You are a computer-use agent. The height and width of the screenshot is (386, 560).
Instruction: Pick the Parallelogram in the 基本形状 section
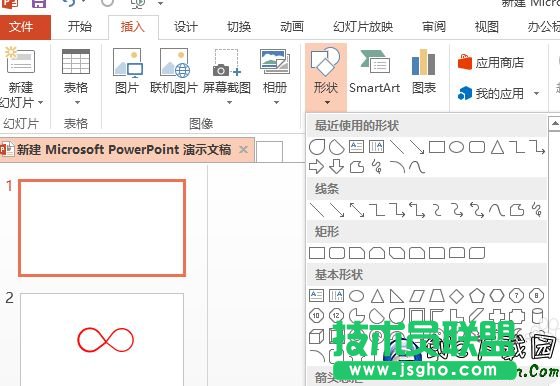[x=417, y=296]
